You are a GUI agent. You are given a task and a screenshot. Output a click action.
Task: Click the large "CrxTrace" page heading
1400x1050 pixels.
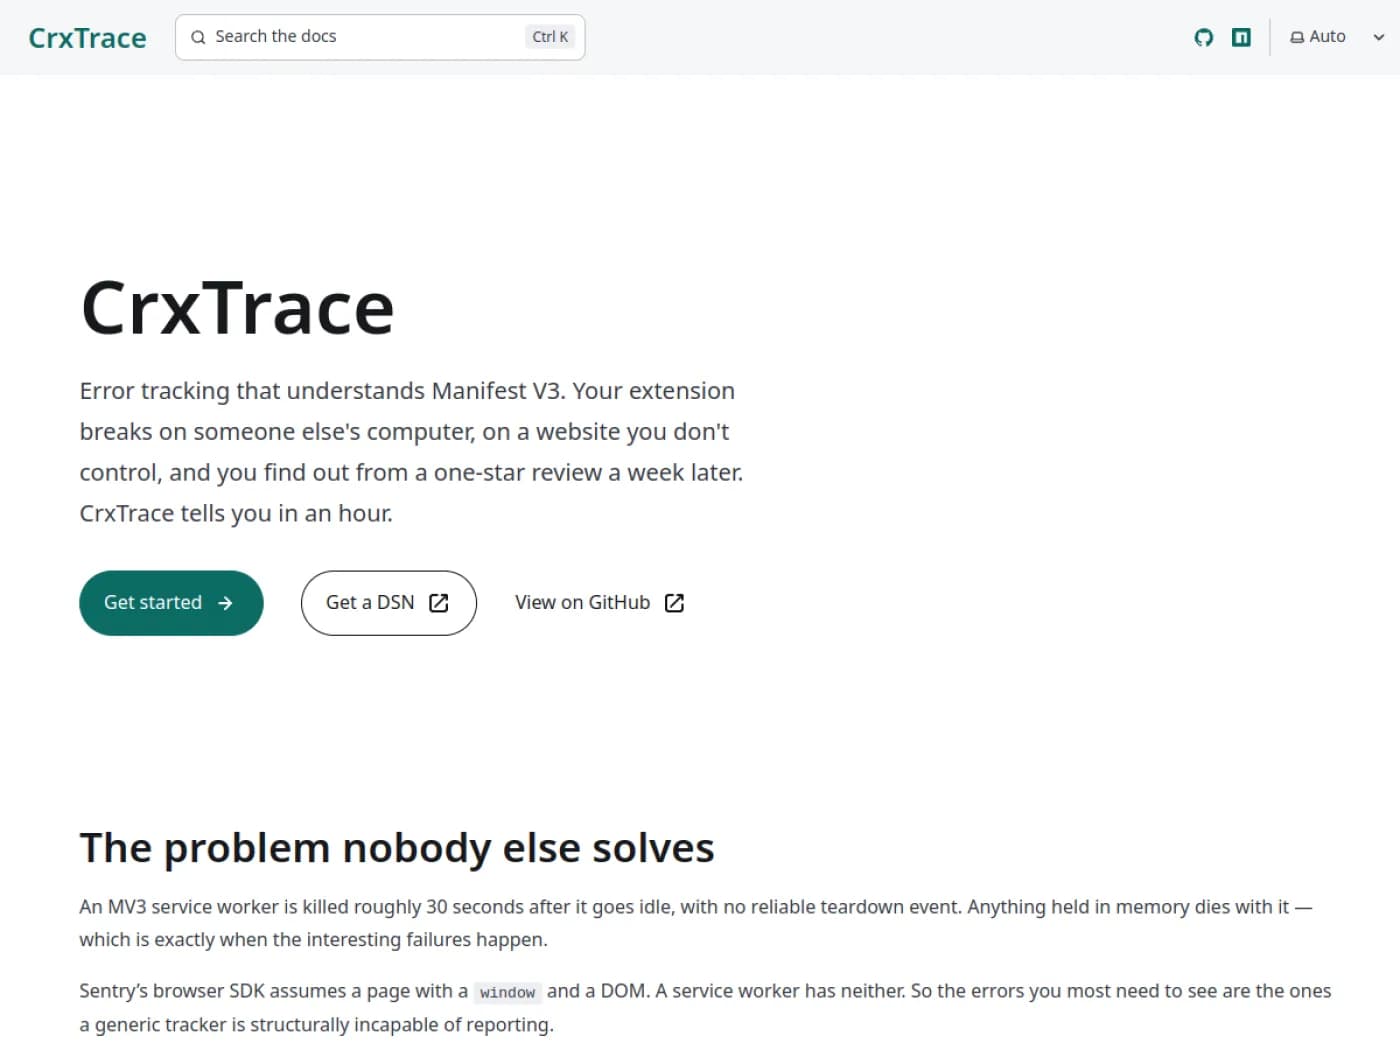tap(237, 307)
